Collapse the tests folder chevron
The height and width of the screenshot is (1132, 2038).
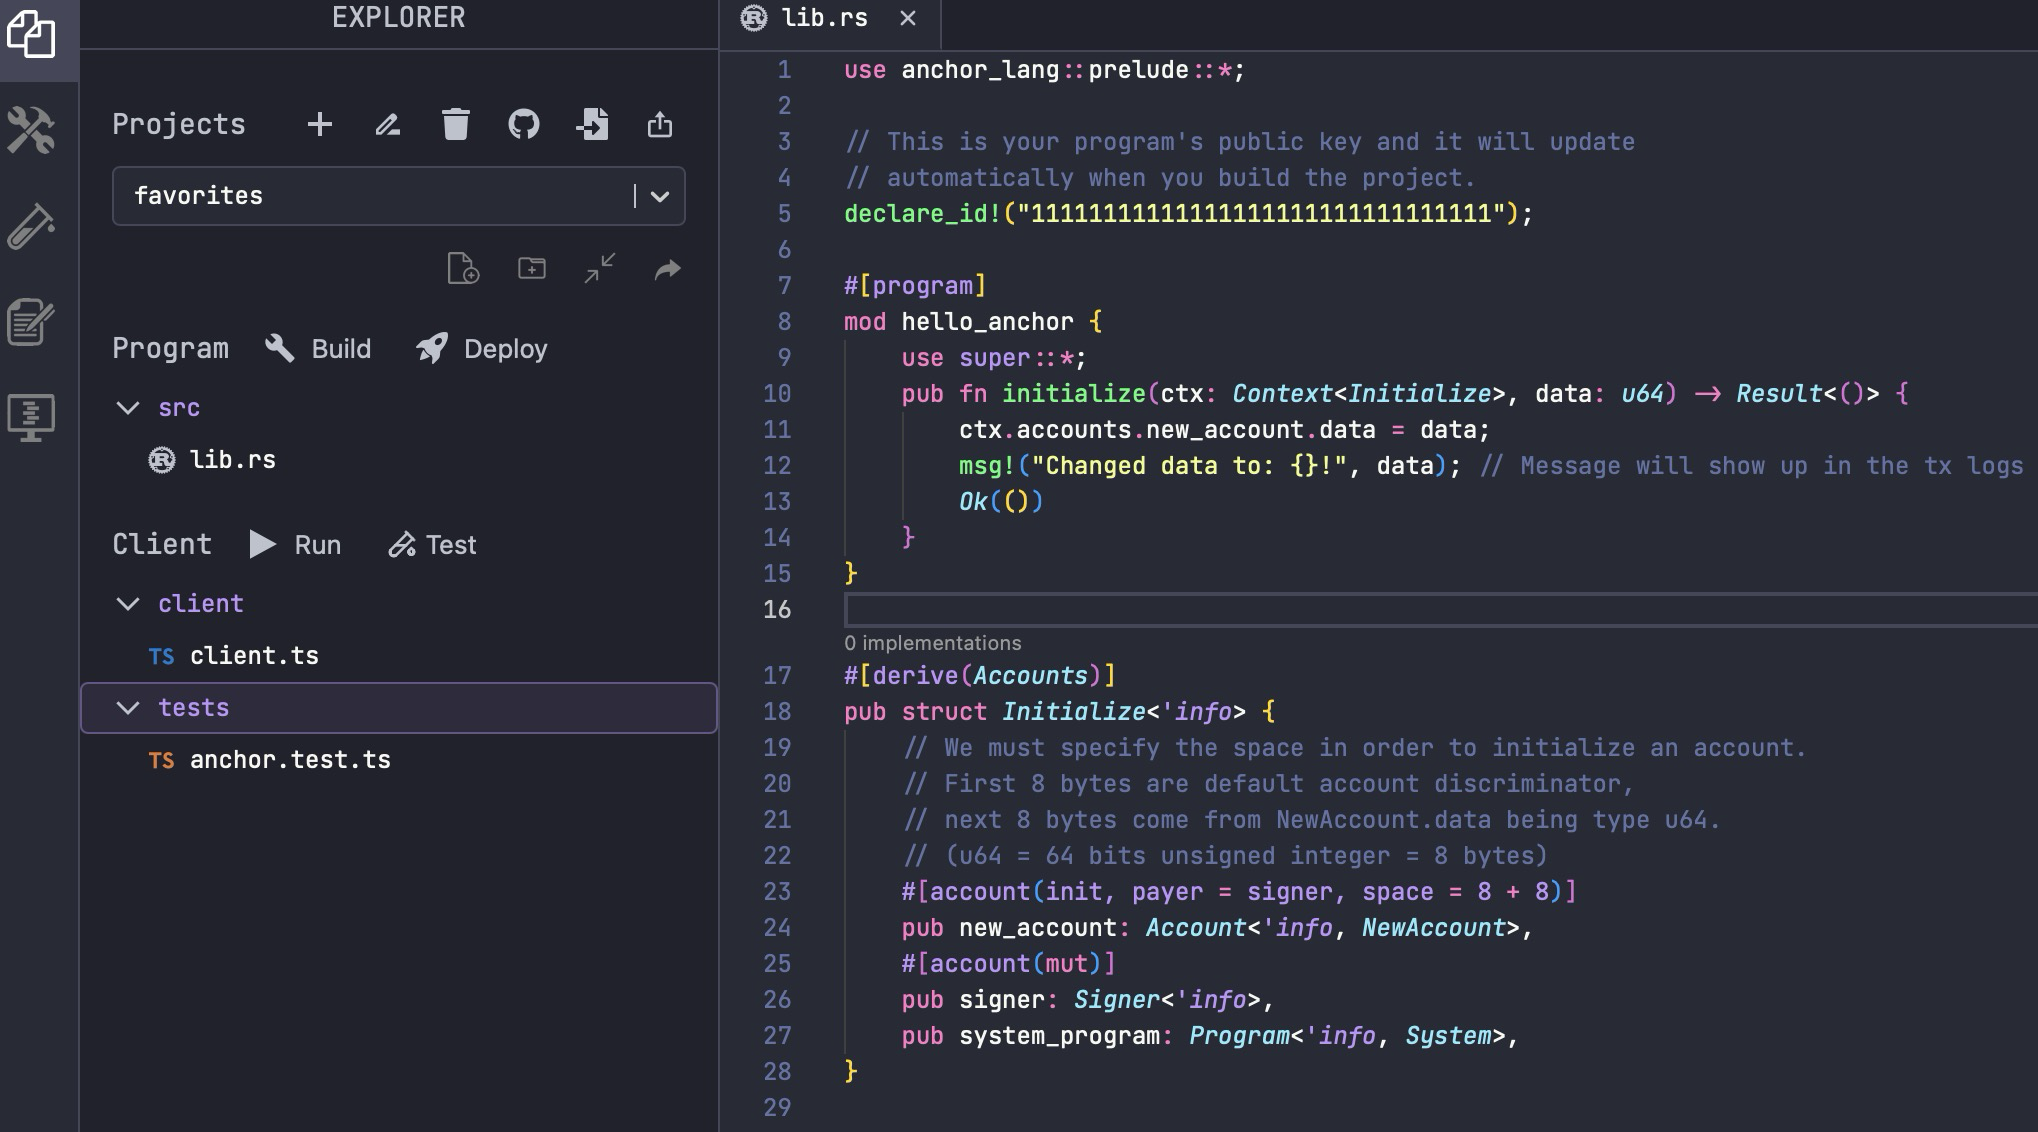point(128,708)
